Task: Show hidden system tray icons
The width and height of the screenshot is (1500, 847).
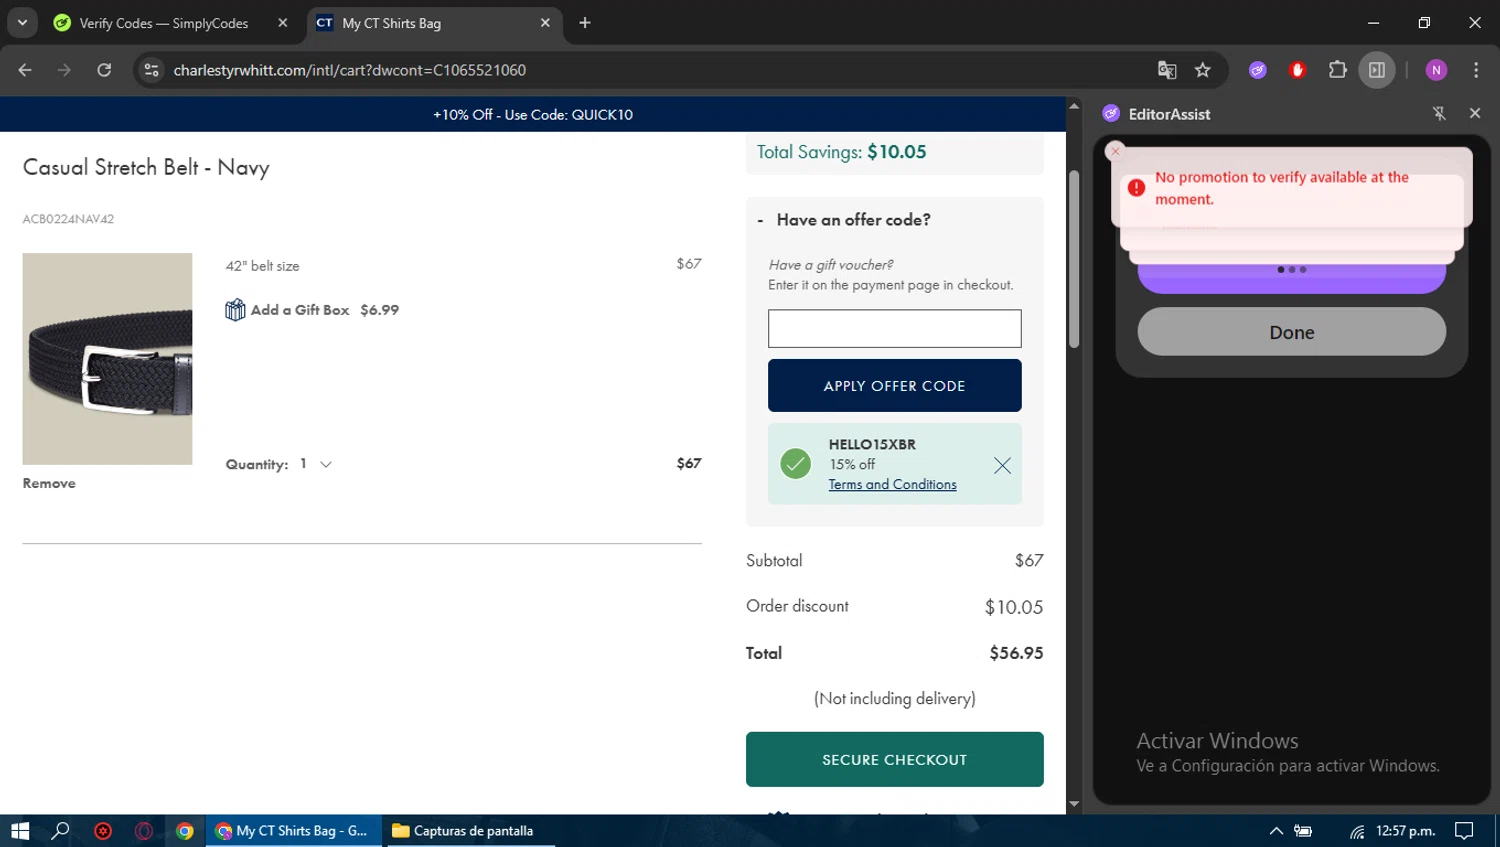Action: tap(1276, 831)
